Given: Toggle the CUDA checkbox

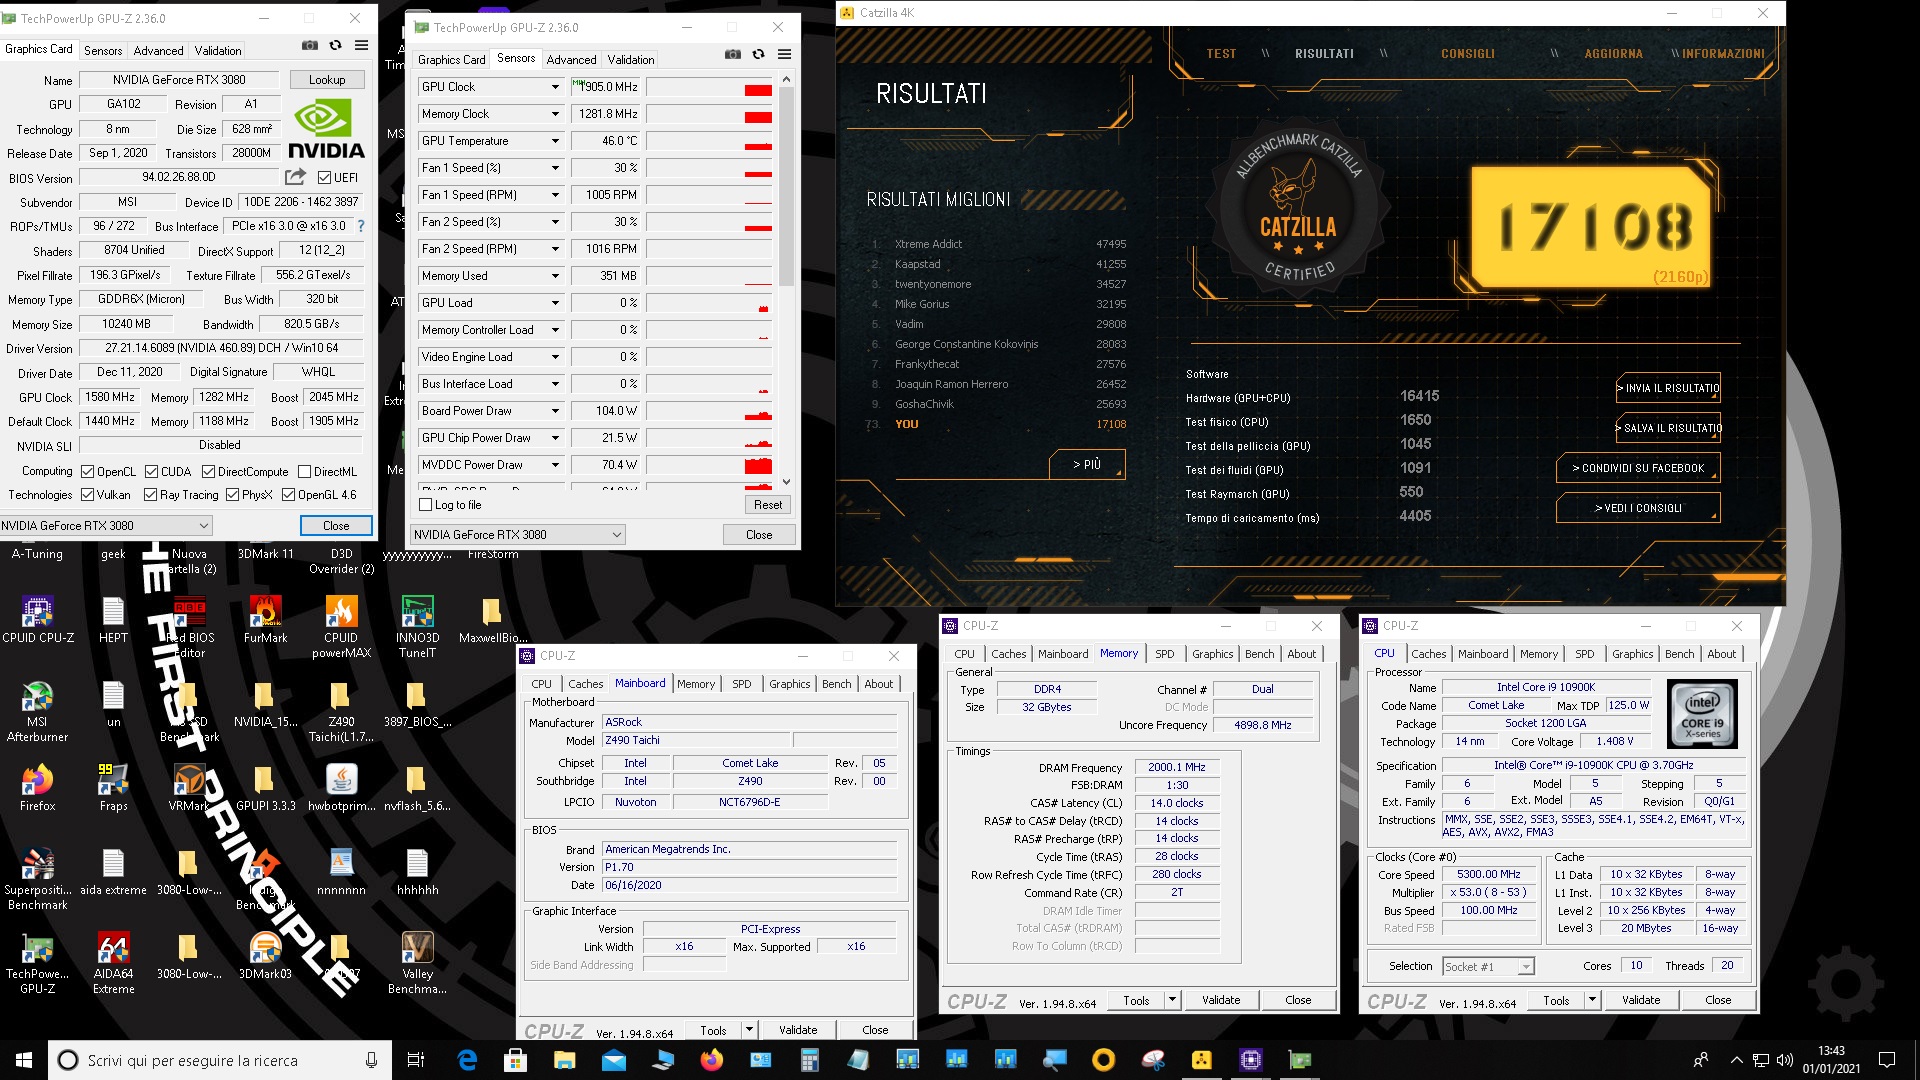Looking at the screenshot, I should (x=152, y=472).
